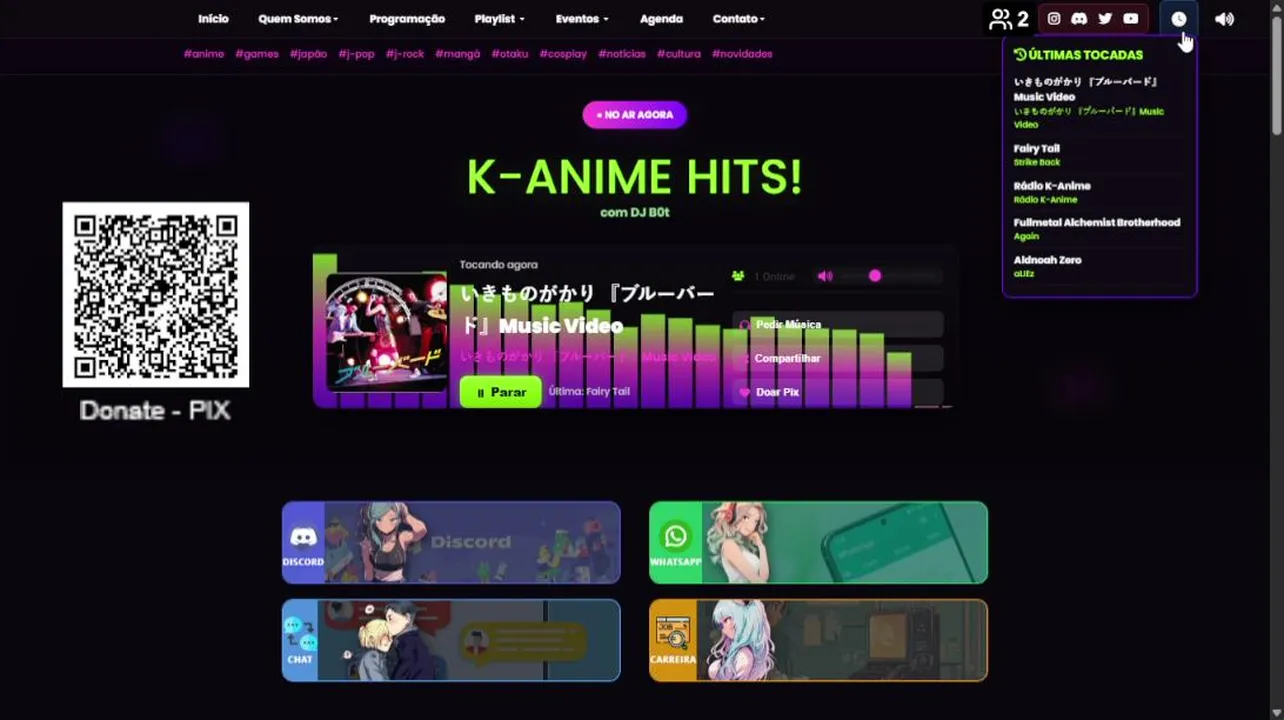
Task: Click the #otaku hashtag link
Action: [x=510, y=54]
